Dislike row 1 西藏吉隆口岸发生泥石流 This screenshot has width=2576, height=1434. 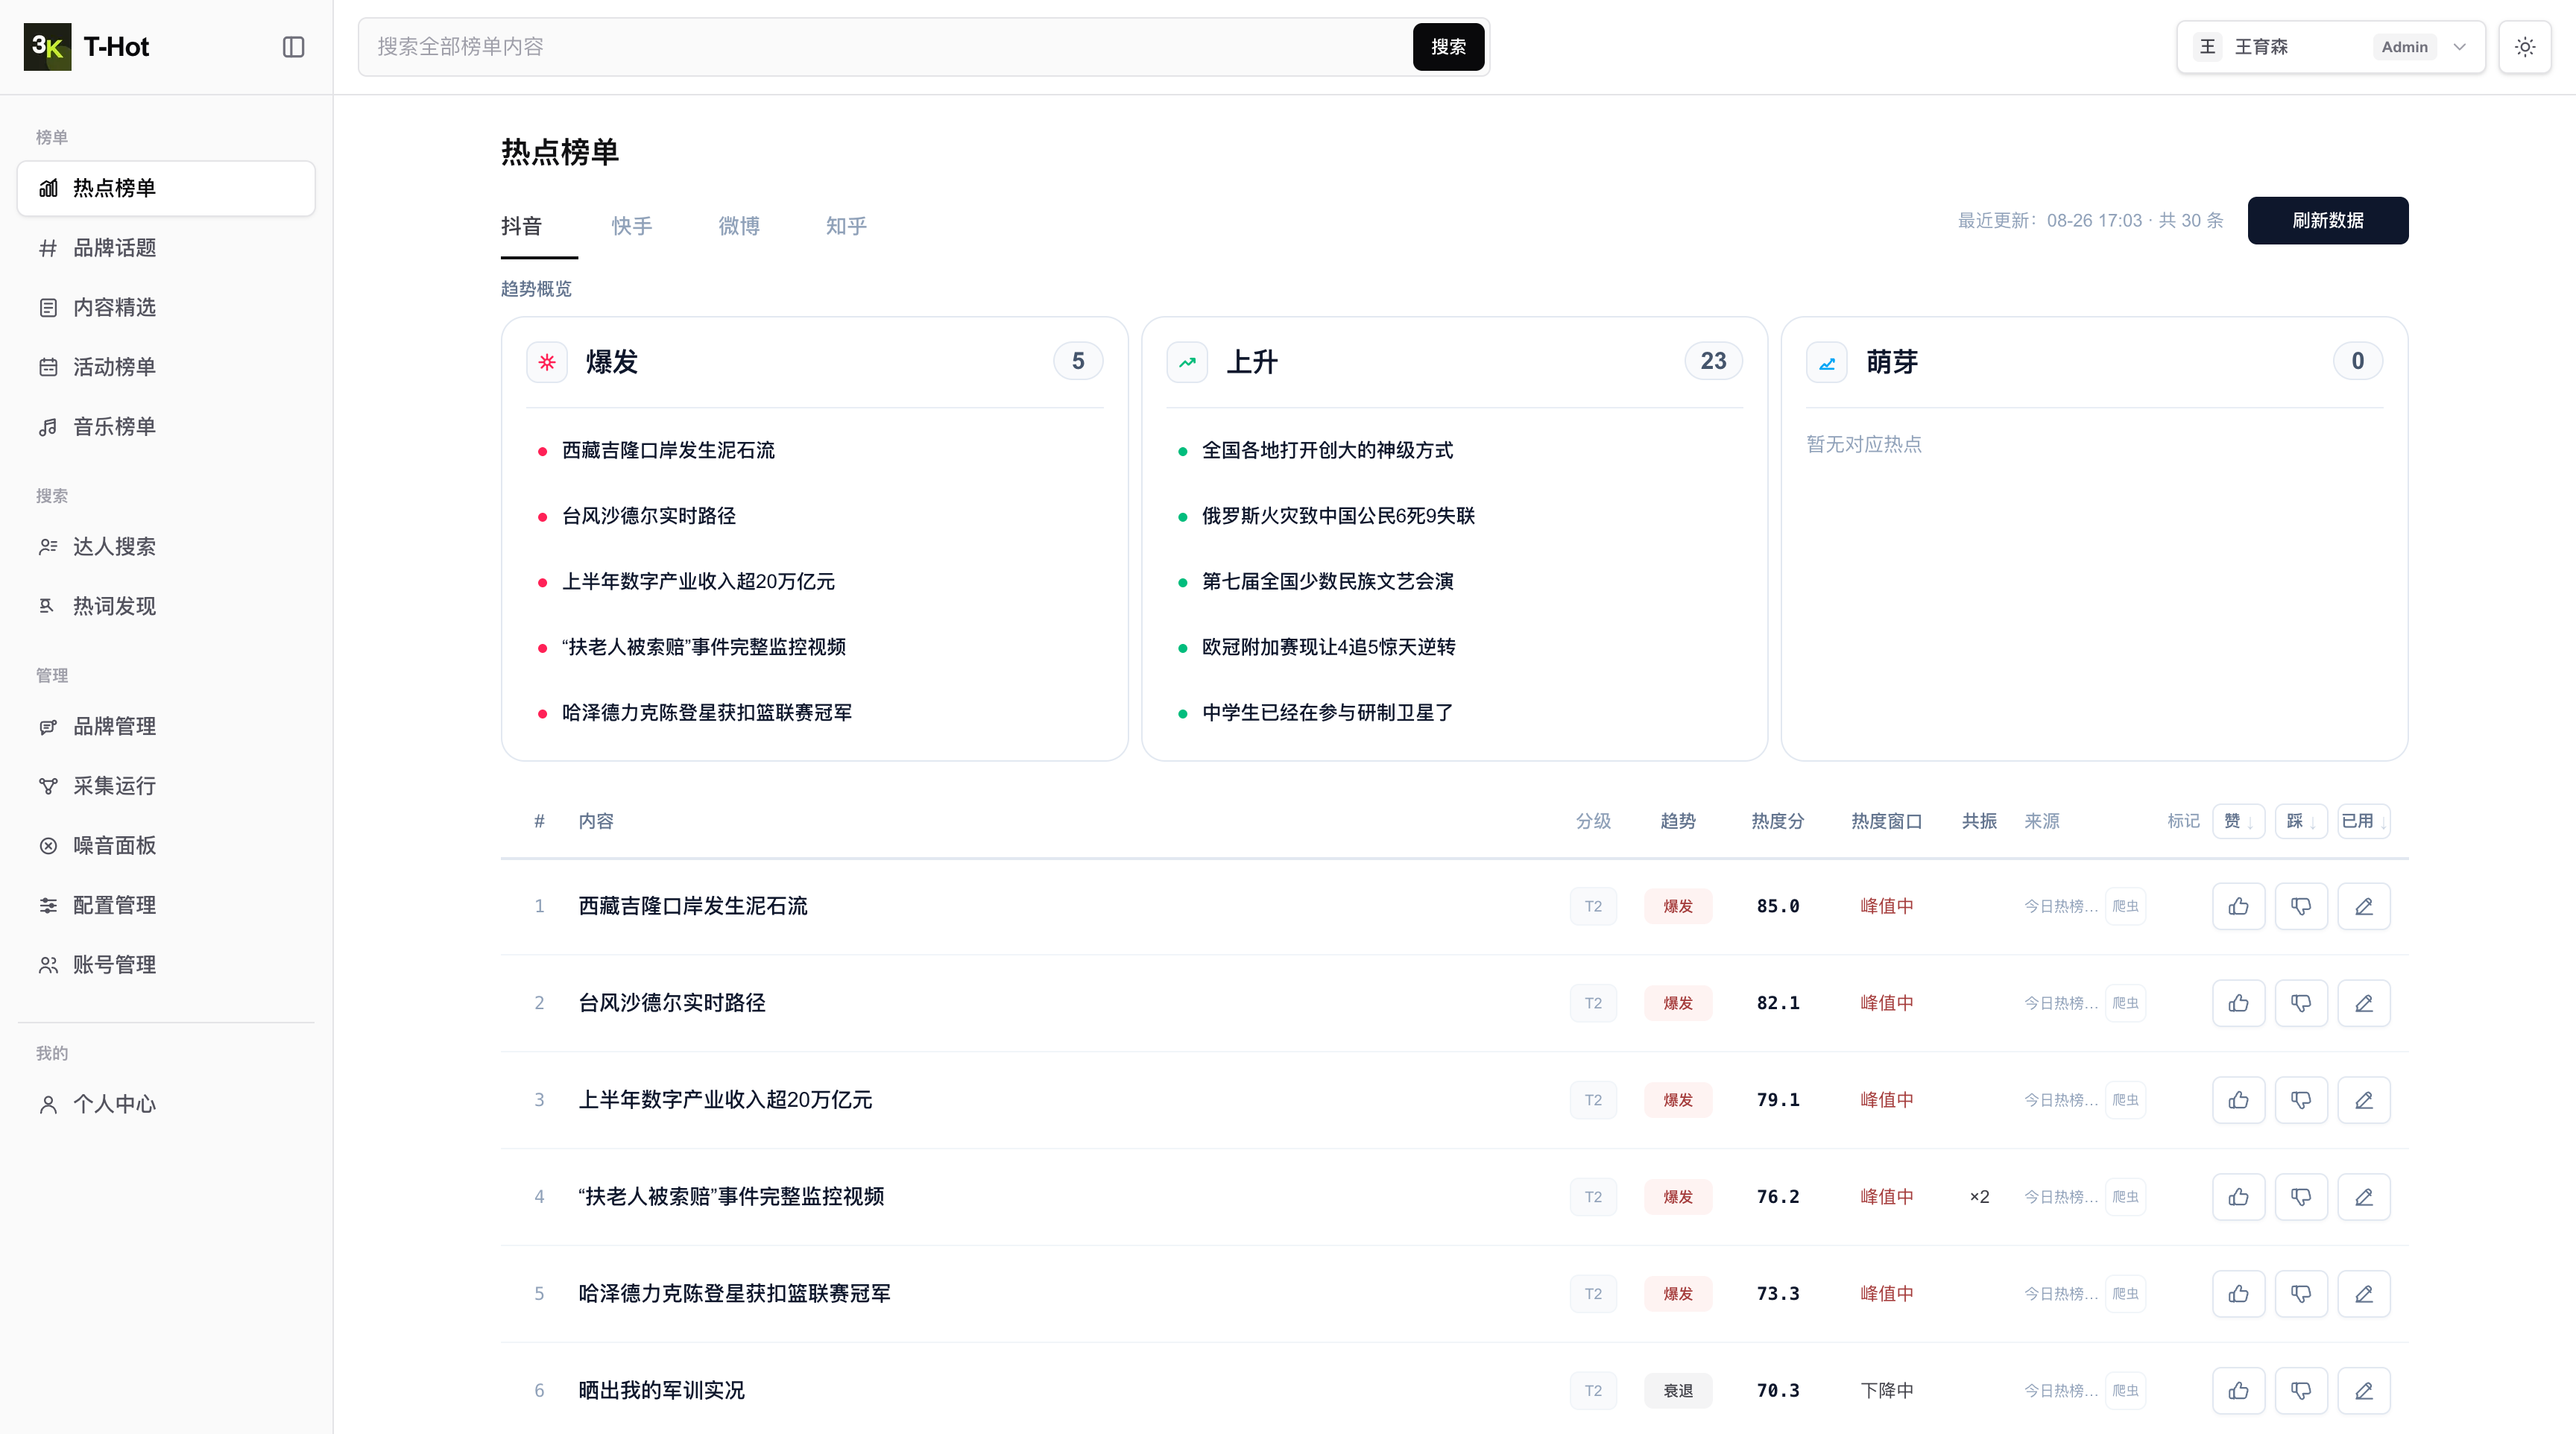tap(2301, 906)
